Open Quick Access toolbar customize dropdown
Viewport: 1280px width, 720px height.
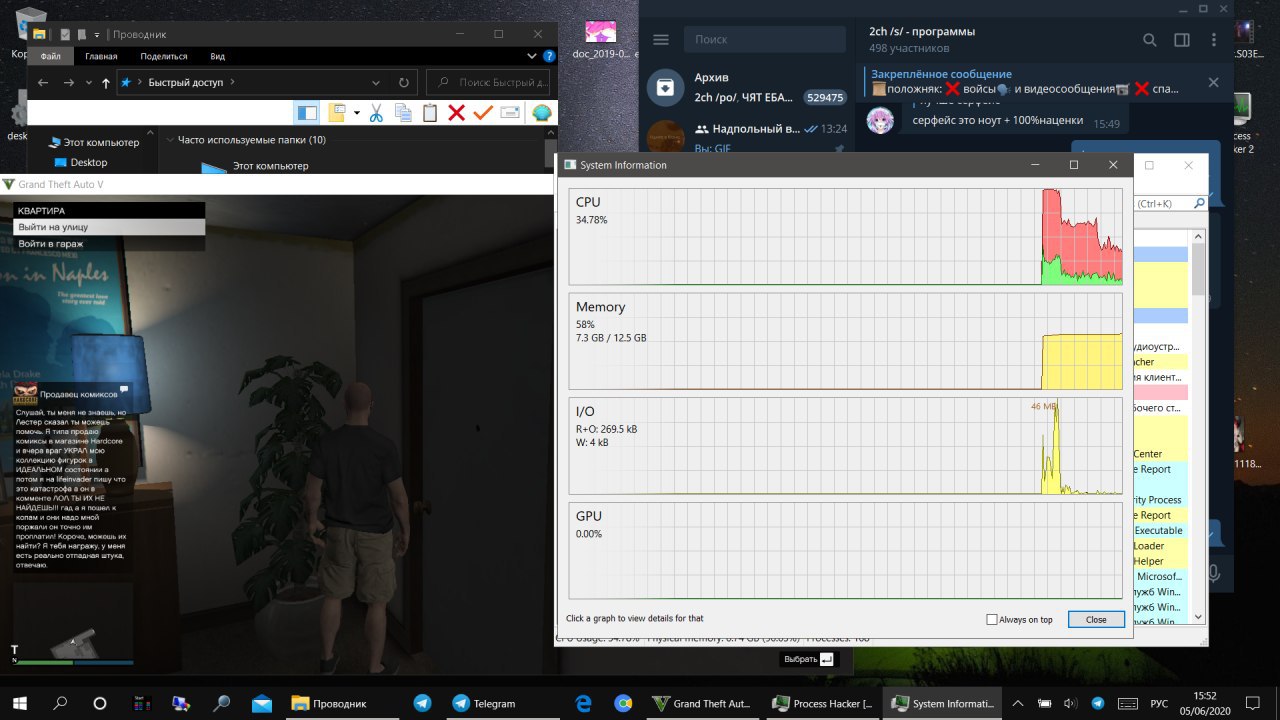click(x=98, y=34)
